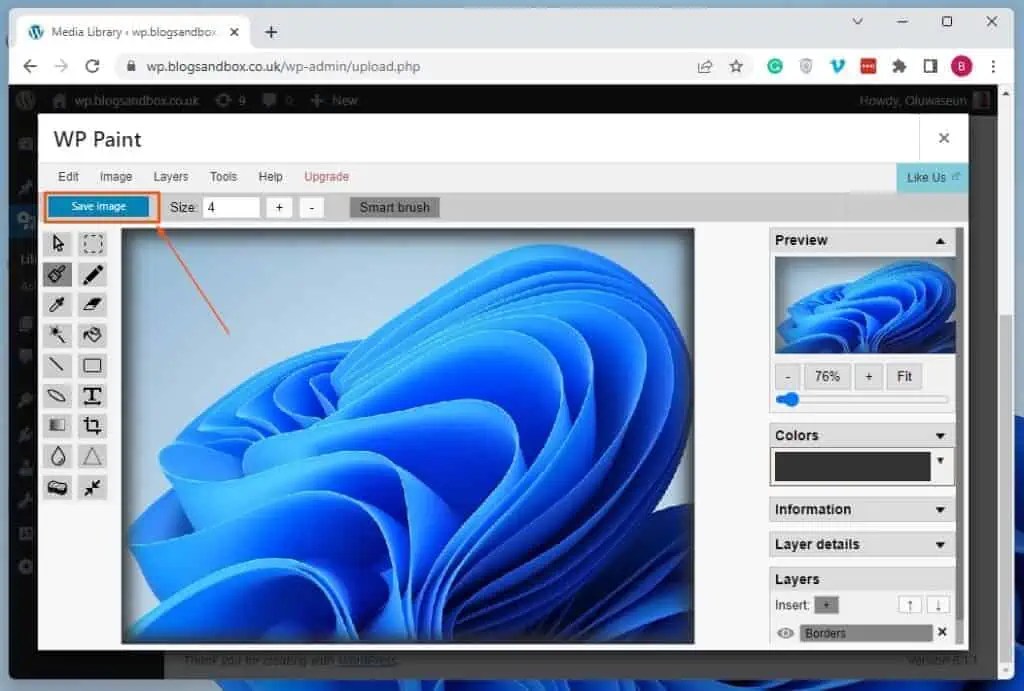Pick the Gradient tool
Screen dimensions: 1024x691
click(57, 425)
